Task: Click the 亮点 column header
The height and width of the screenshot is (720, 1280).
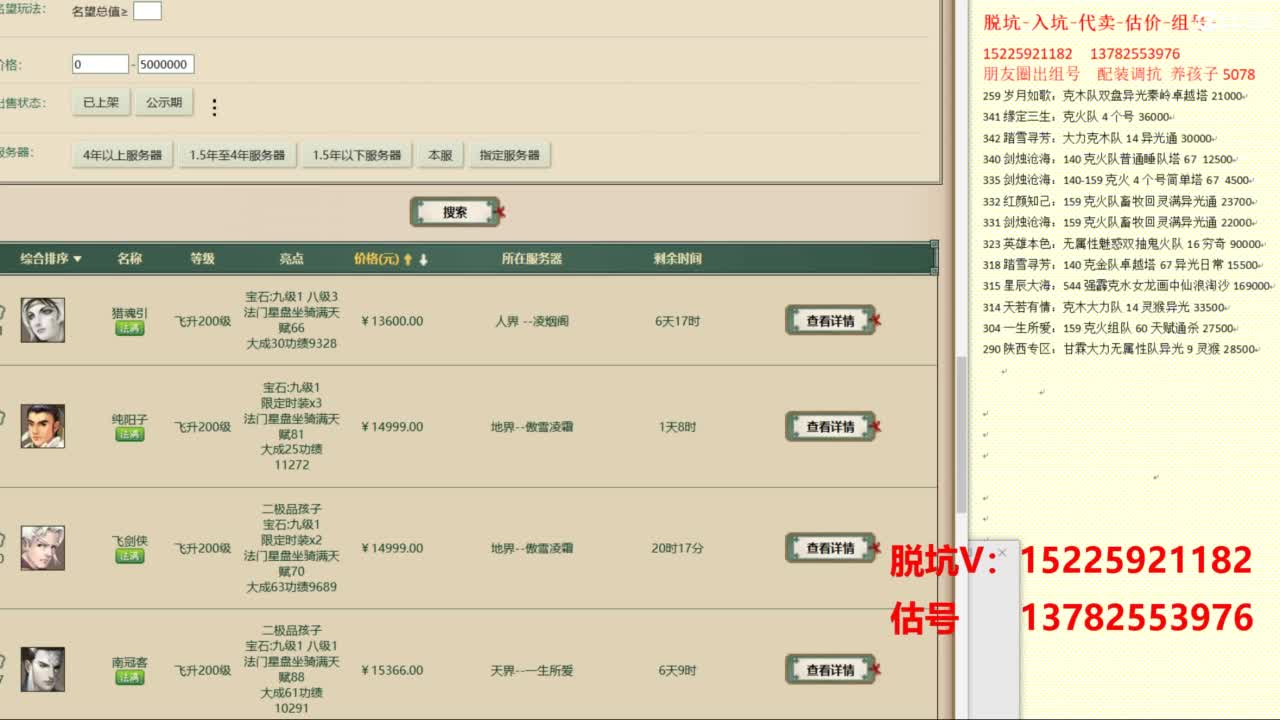Action: point(291,258)
